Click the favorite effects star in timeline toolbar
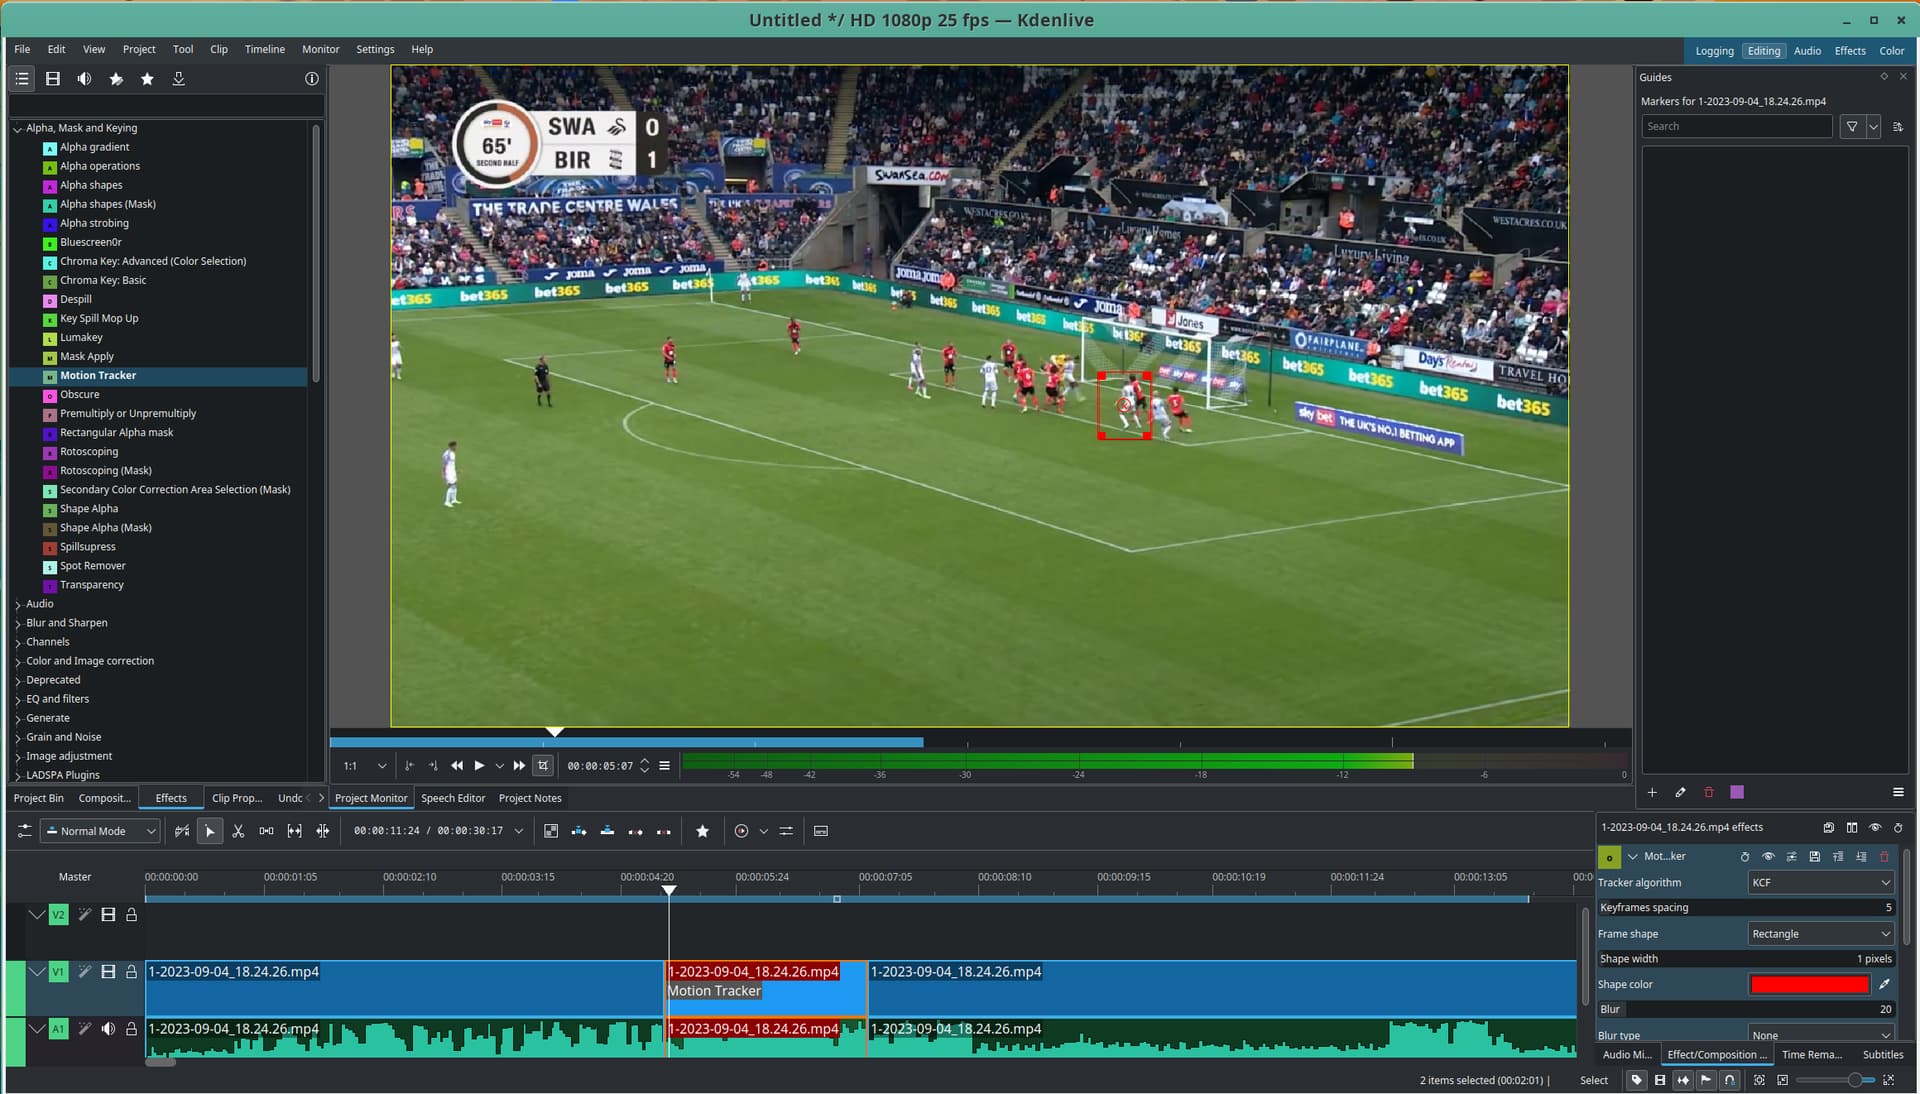Viewport: 1920px width, 1094px height. 703,831
